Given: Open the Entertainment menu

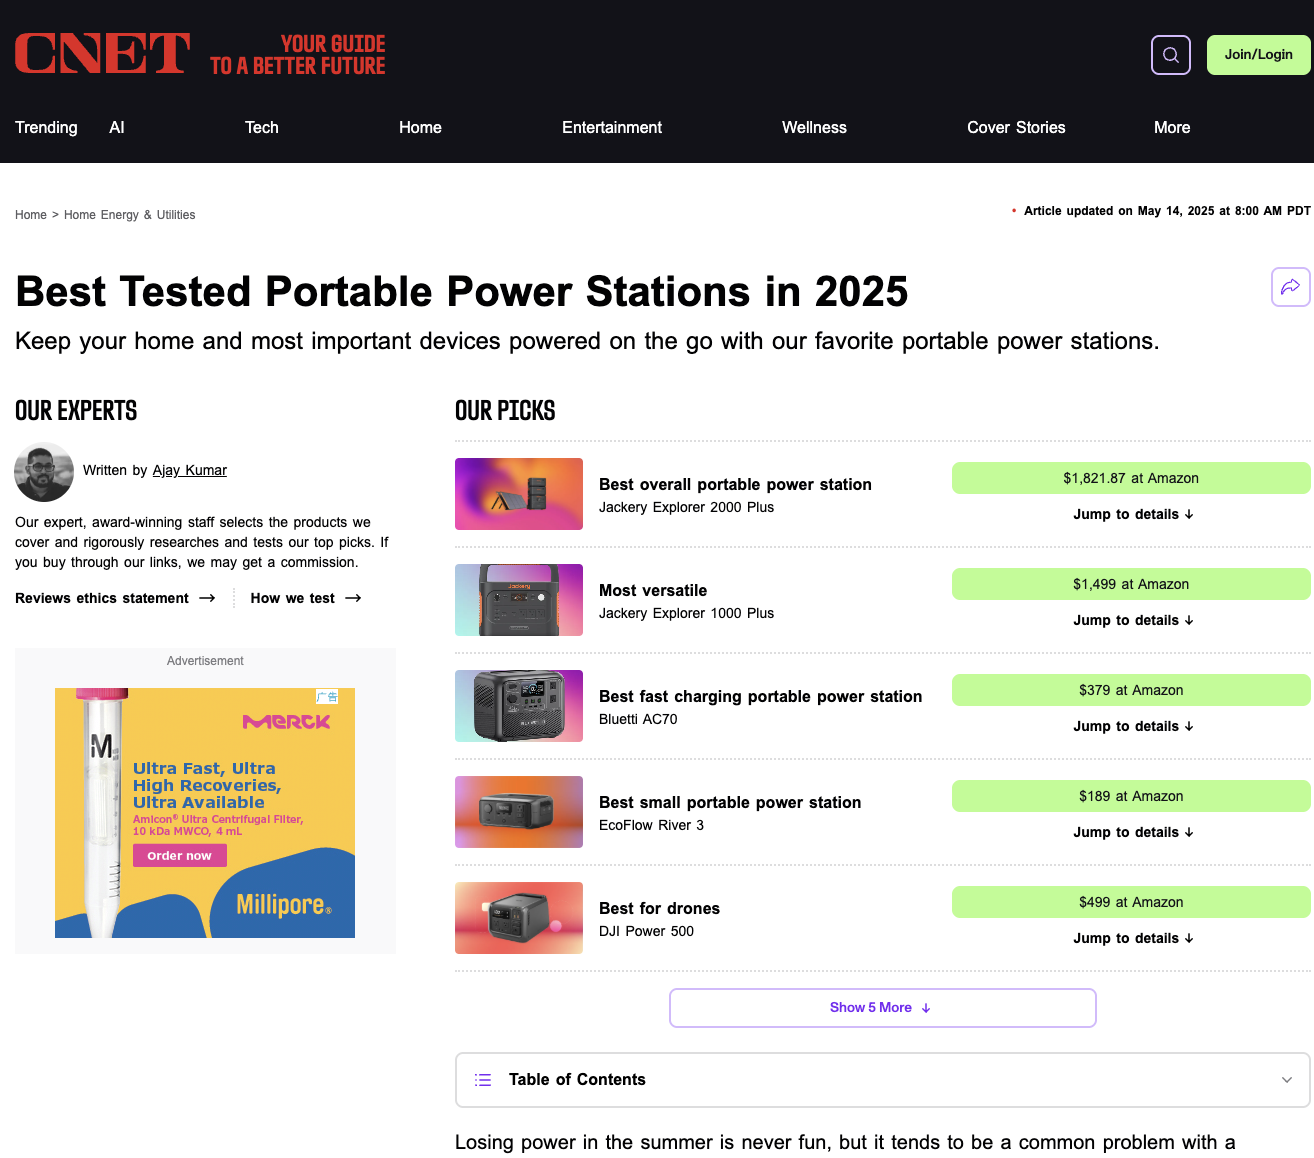Looking at the screenshot, I should click(612, 127).
